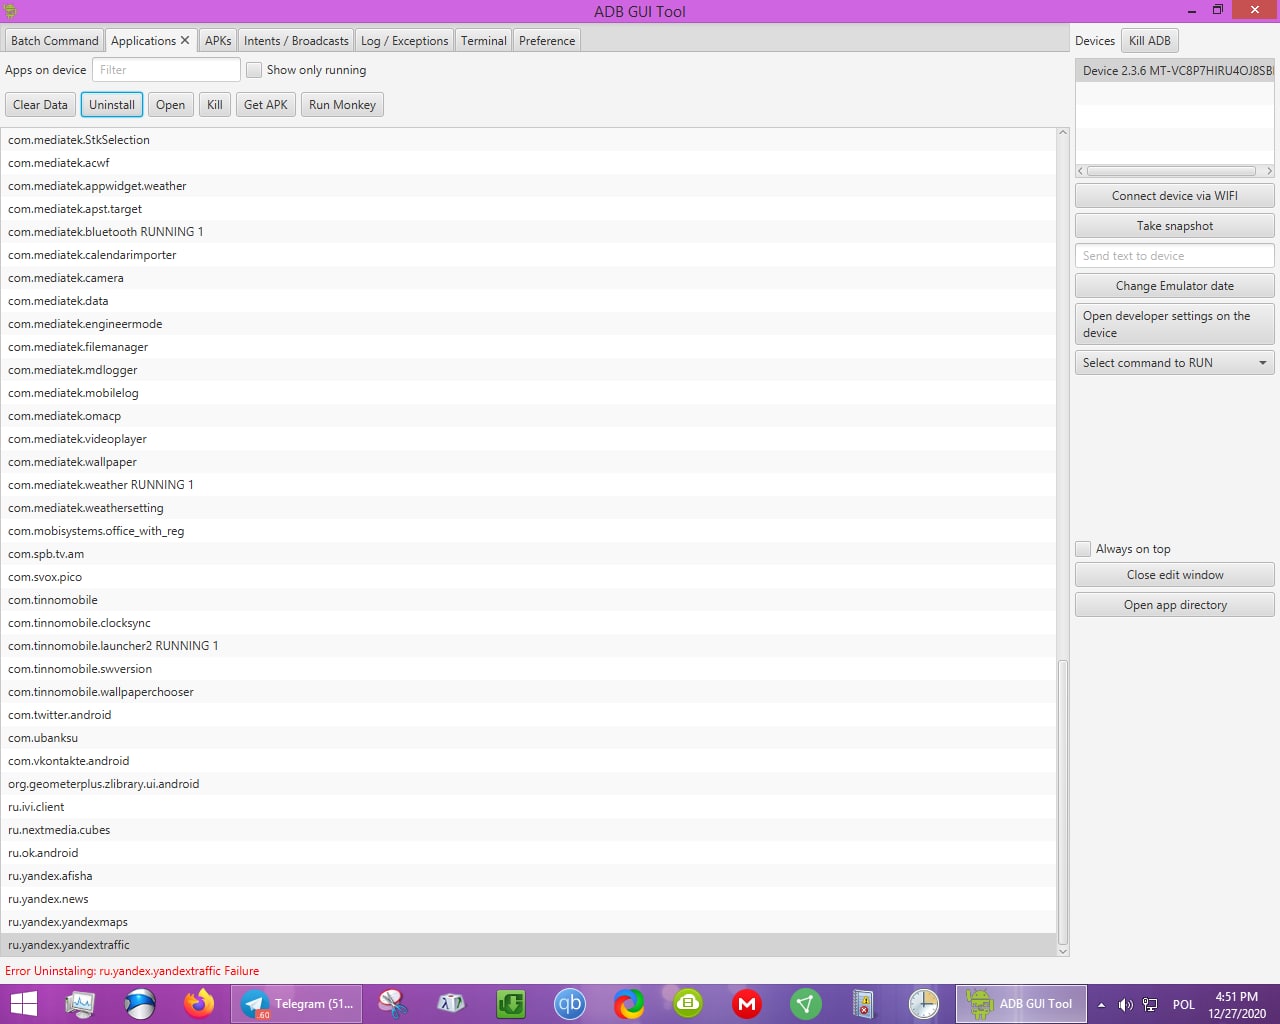Open the Select command to RUN dropdown
The image size is (1280, 1024).
1174,363
